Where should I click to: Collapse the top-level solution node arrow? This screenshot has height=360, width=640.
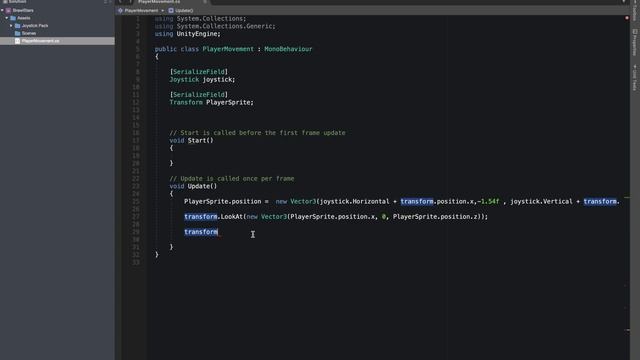[x=2, y=10]
